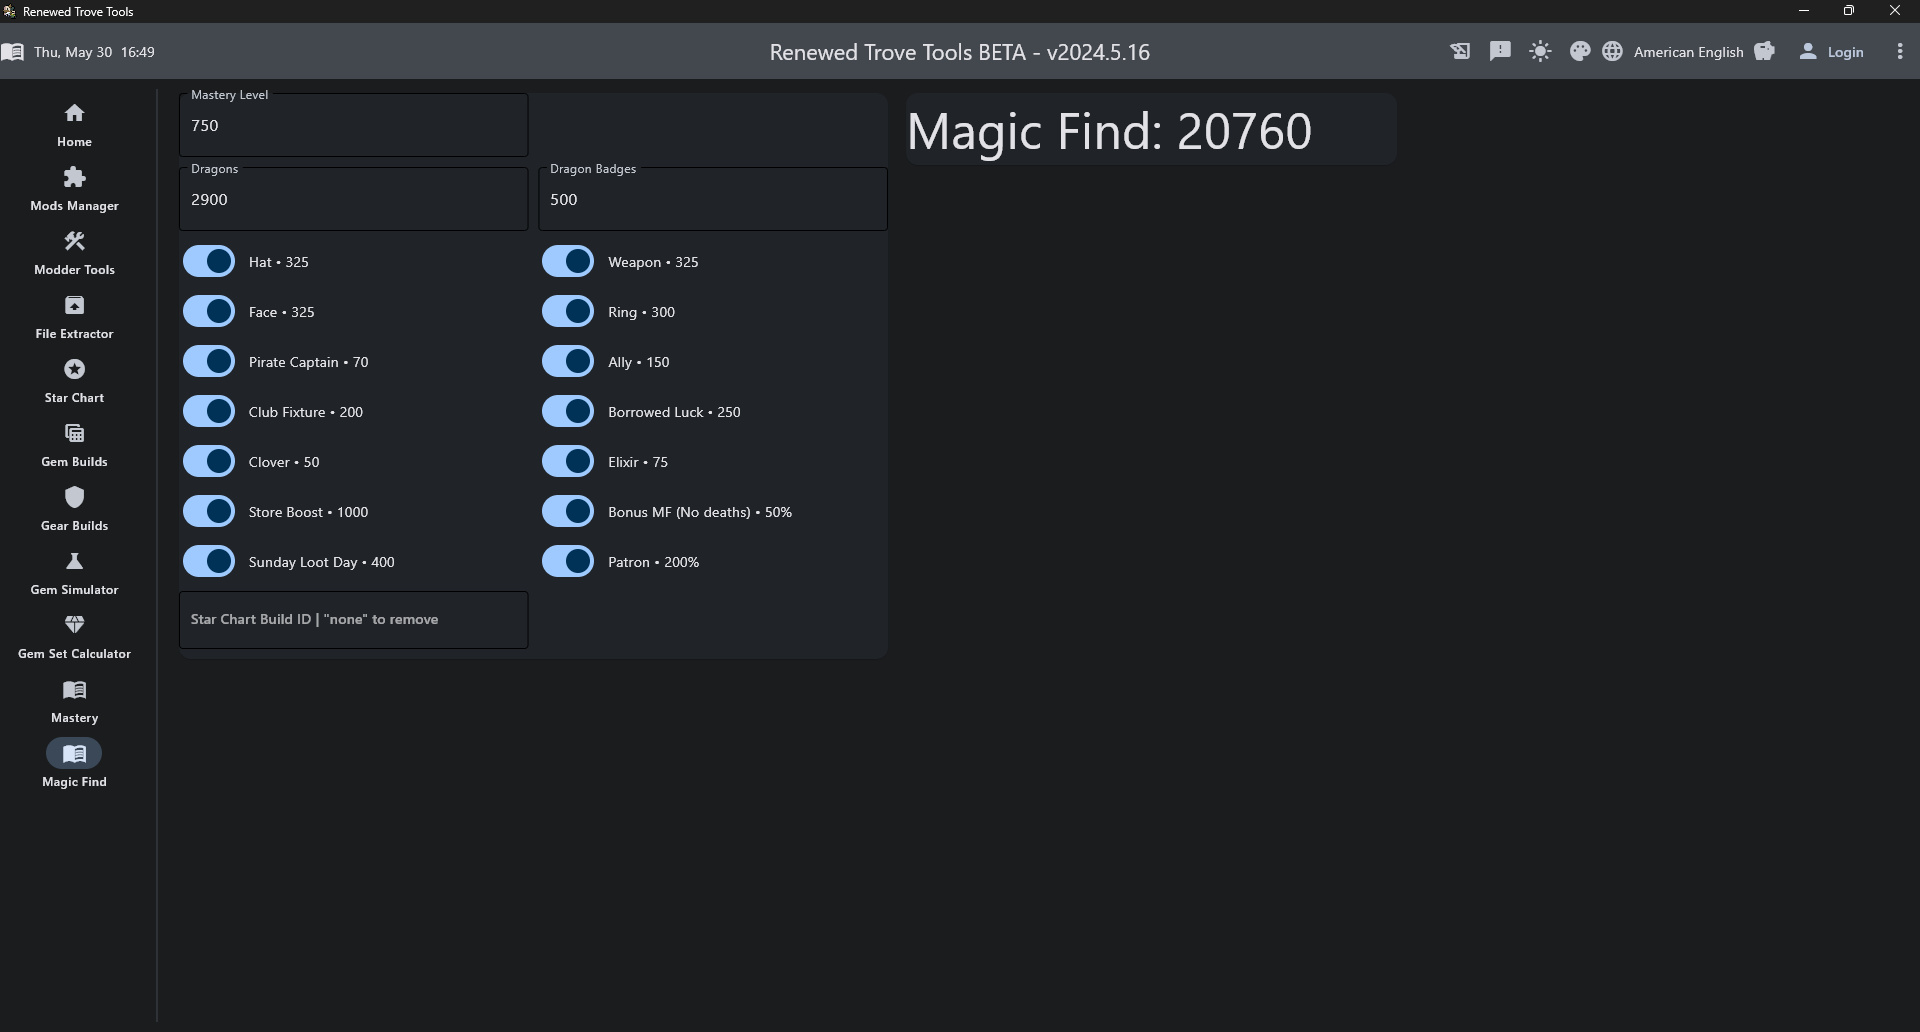Screen dimensions: 1920x1032
Task: Switch off the Store Boost toggle
Action: 209,512
